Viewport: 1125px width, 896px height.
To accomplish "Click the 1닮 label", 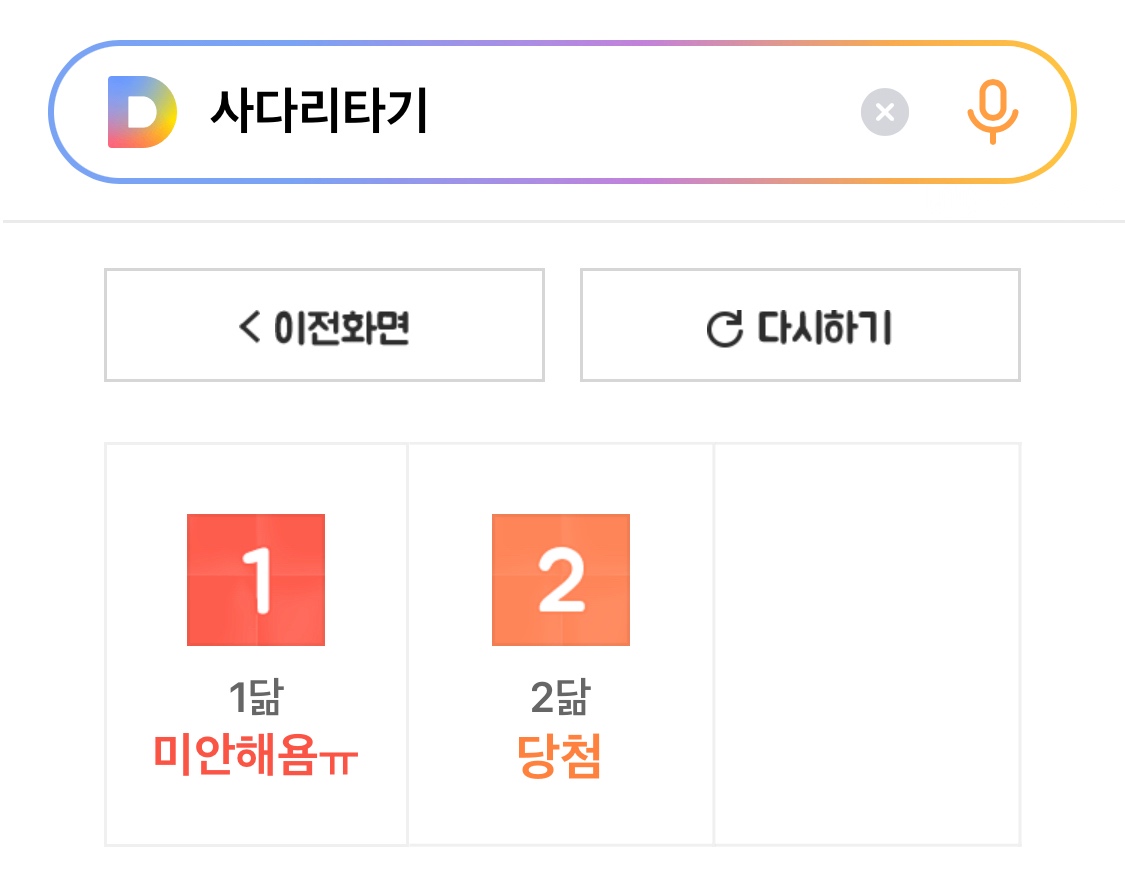I will click(x=256, y=698).
